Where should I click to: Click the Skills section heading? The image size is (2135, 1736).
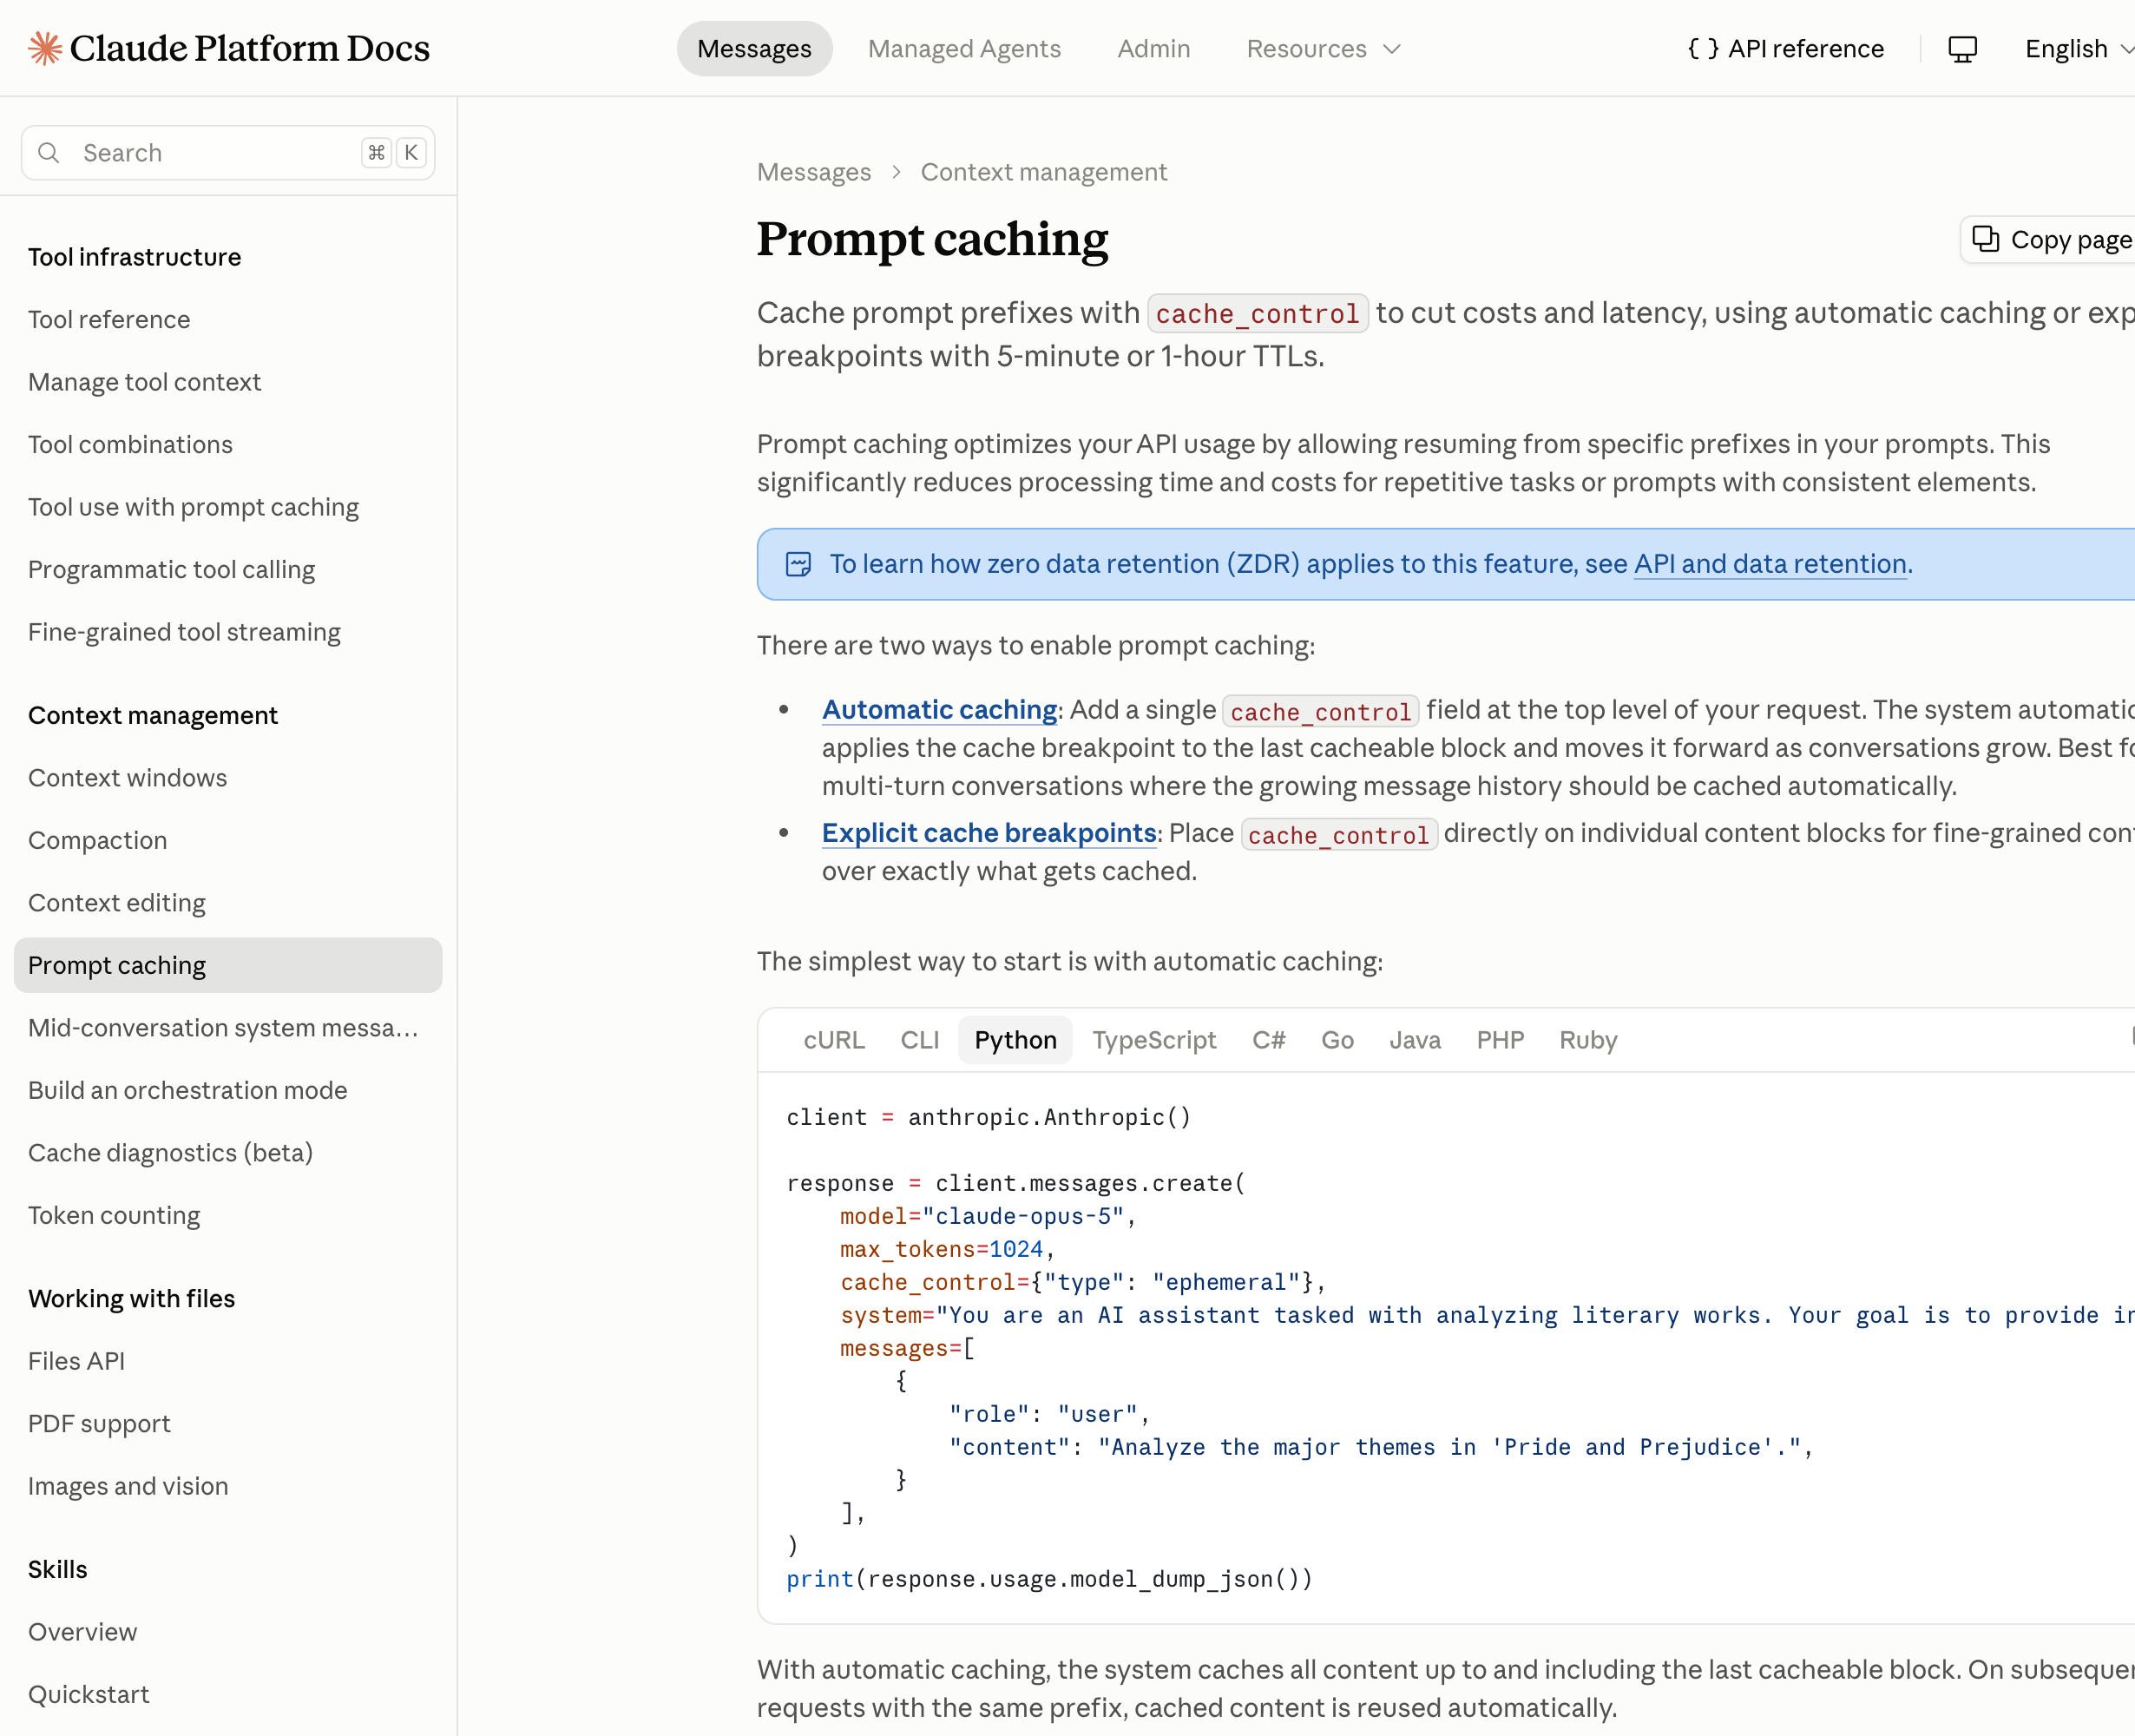(57, 1570)
